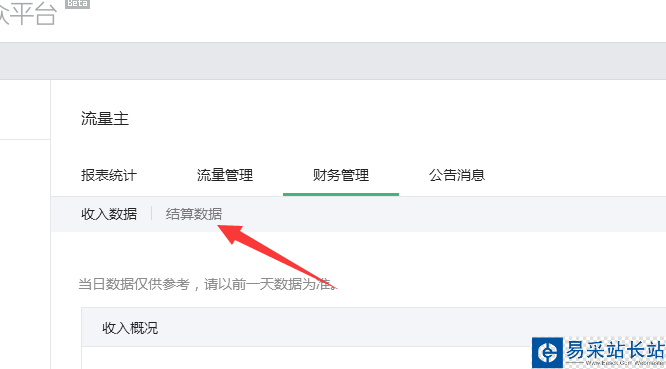Click the gray banner bar below header
This screenshot has height=369, width=666.
[333, 61]
